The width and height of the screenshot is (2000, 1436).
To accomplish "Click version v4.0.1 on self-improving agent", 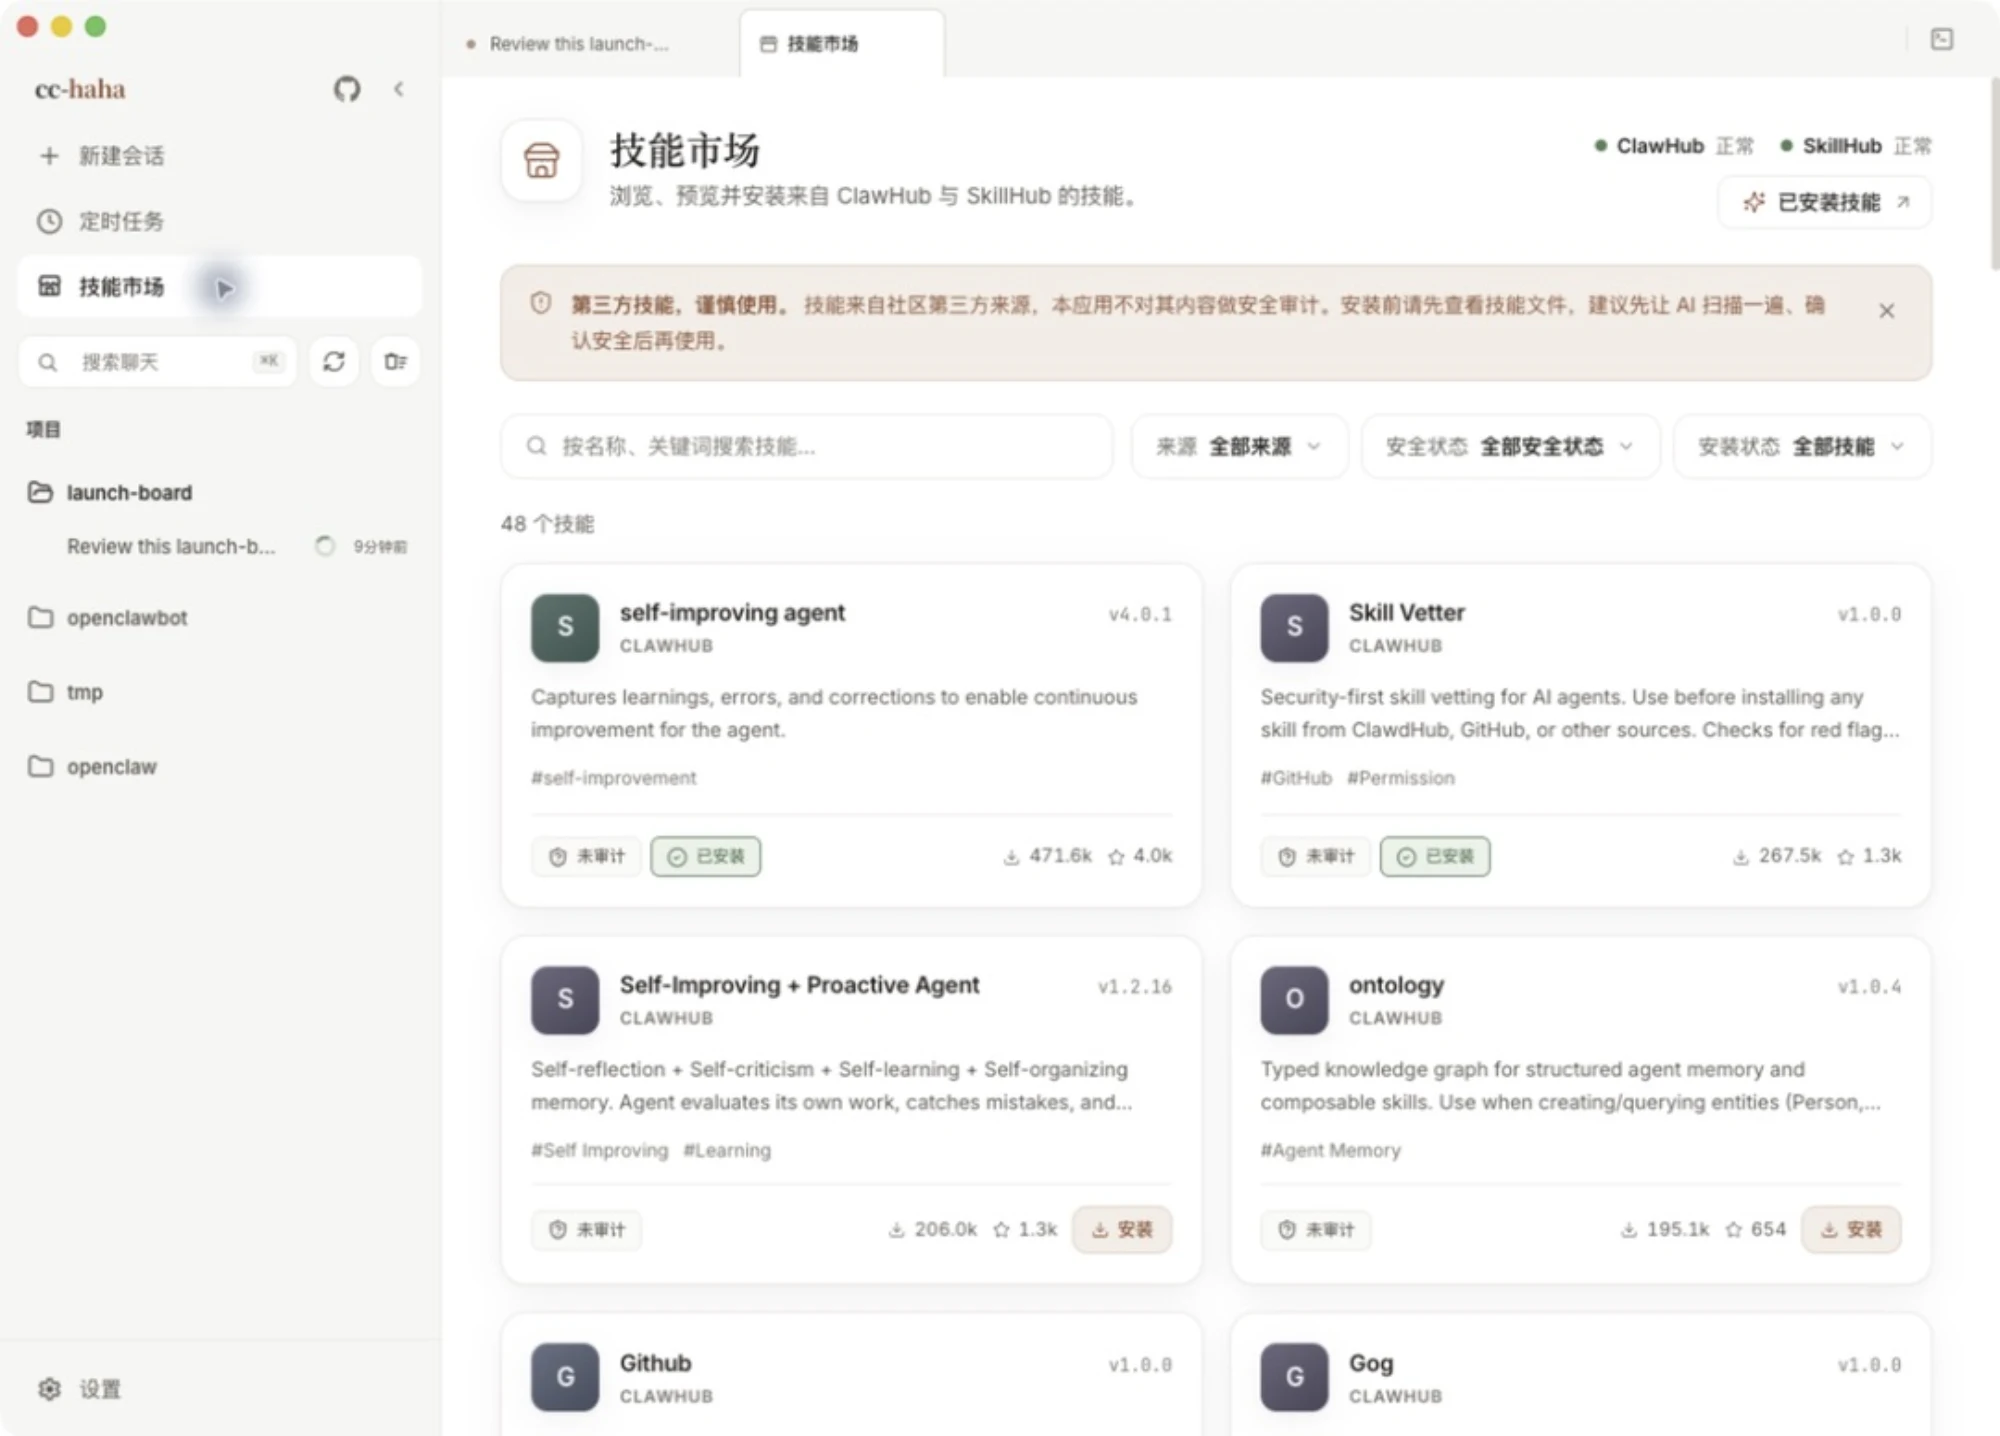I will (x=1140, y=614).
